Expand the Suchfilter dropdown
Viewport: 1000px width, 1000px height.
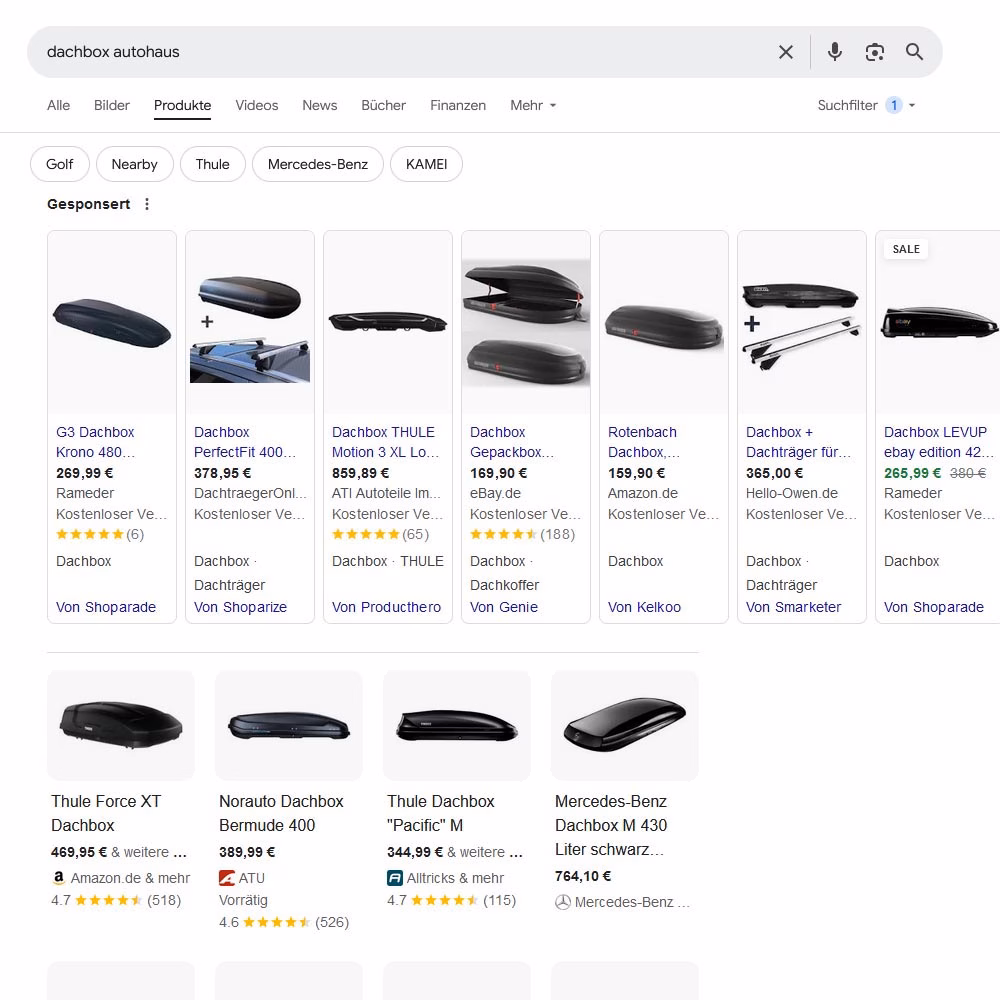866,105
